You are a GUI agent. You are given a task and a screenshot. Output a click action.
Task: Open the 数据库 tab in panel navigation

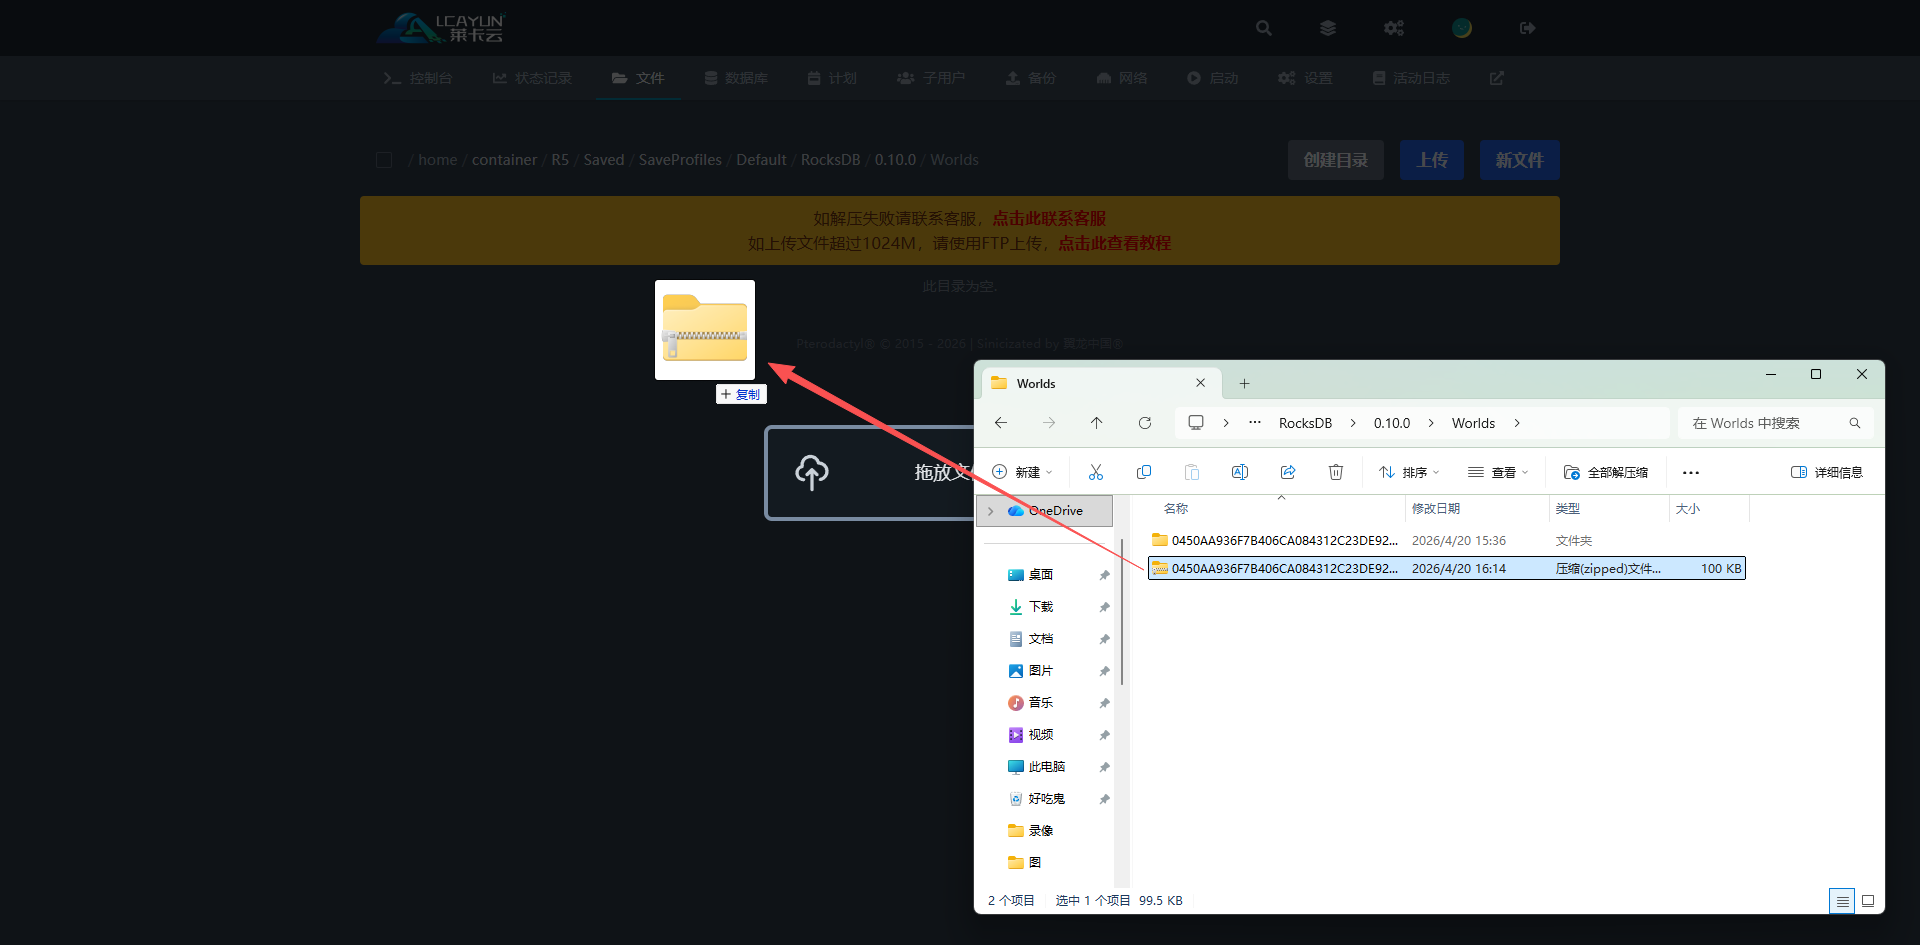pos(736,78)
